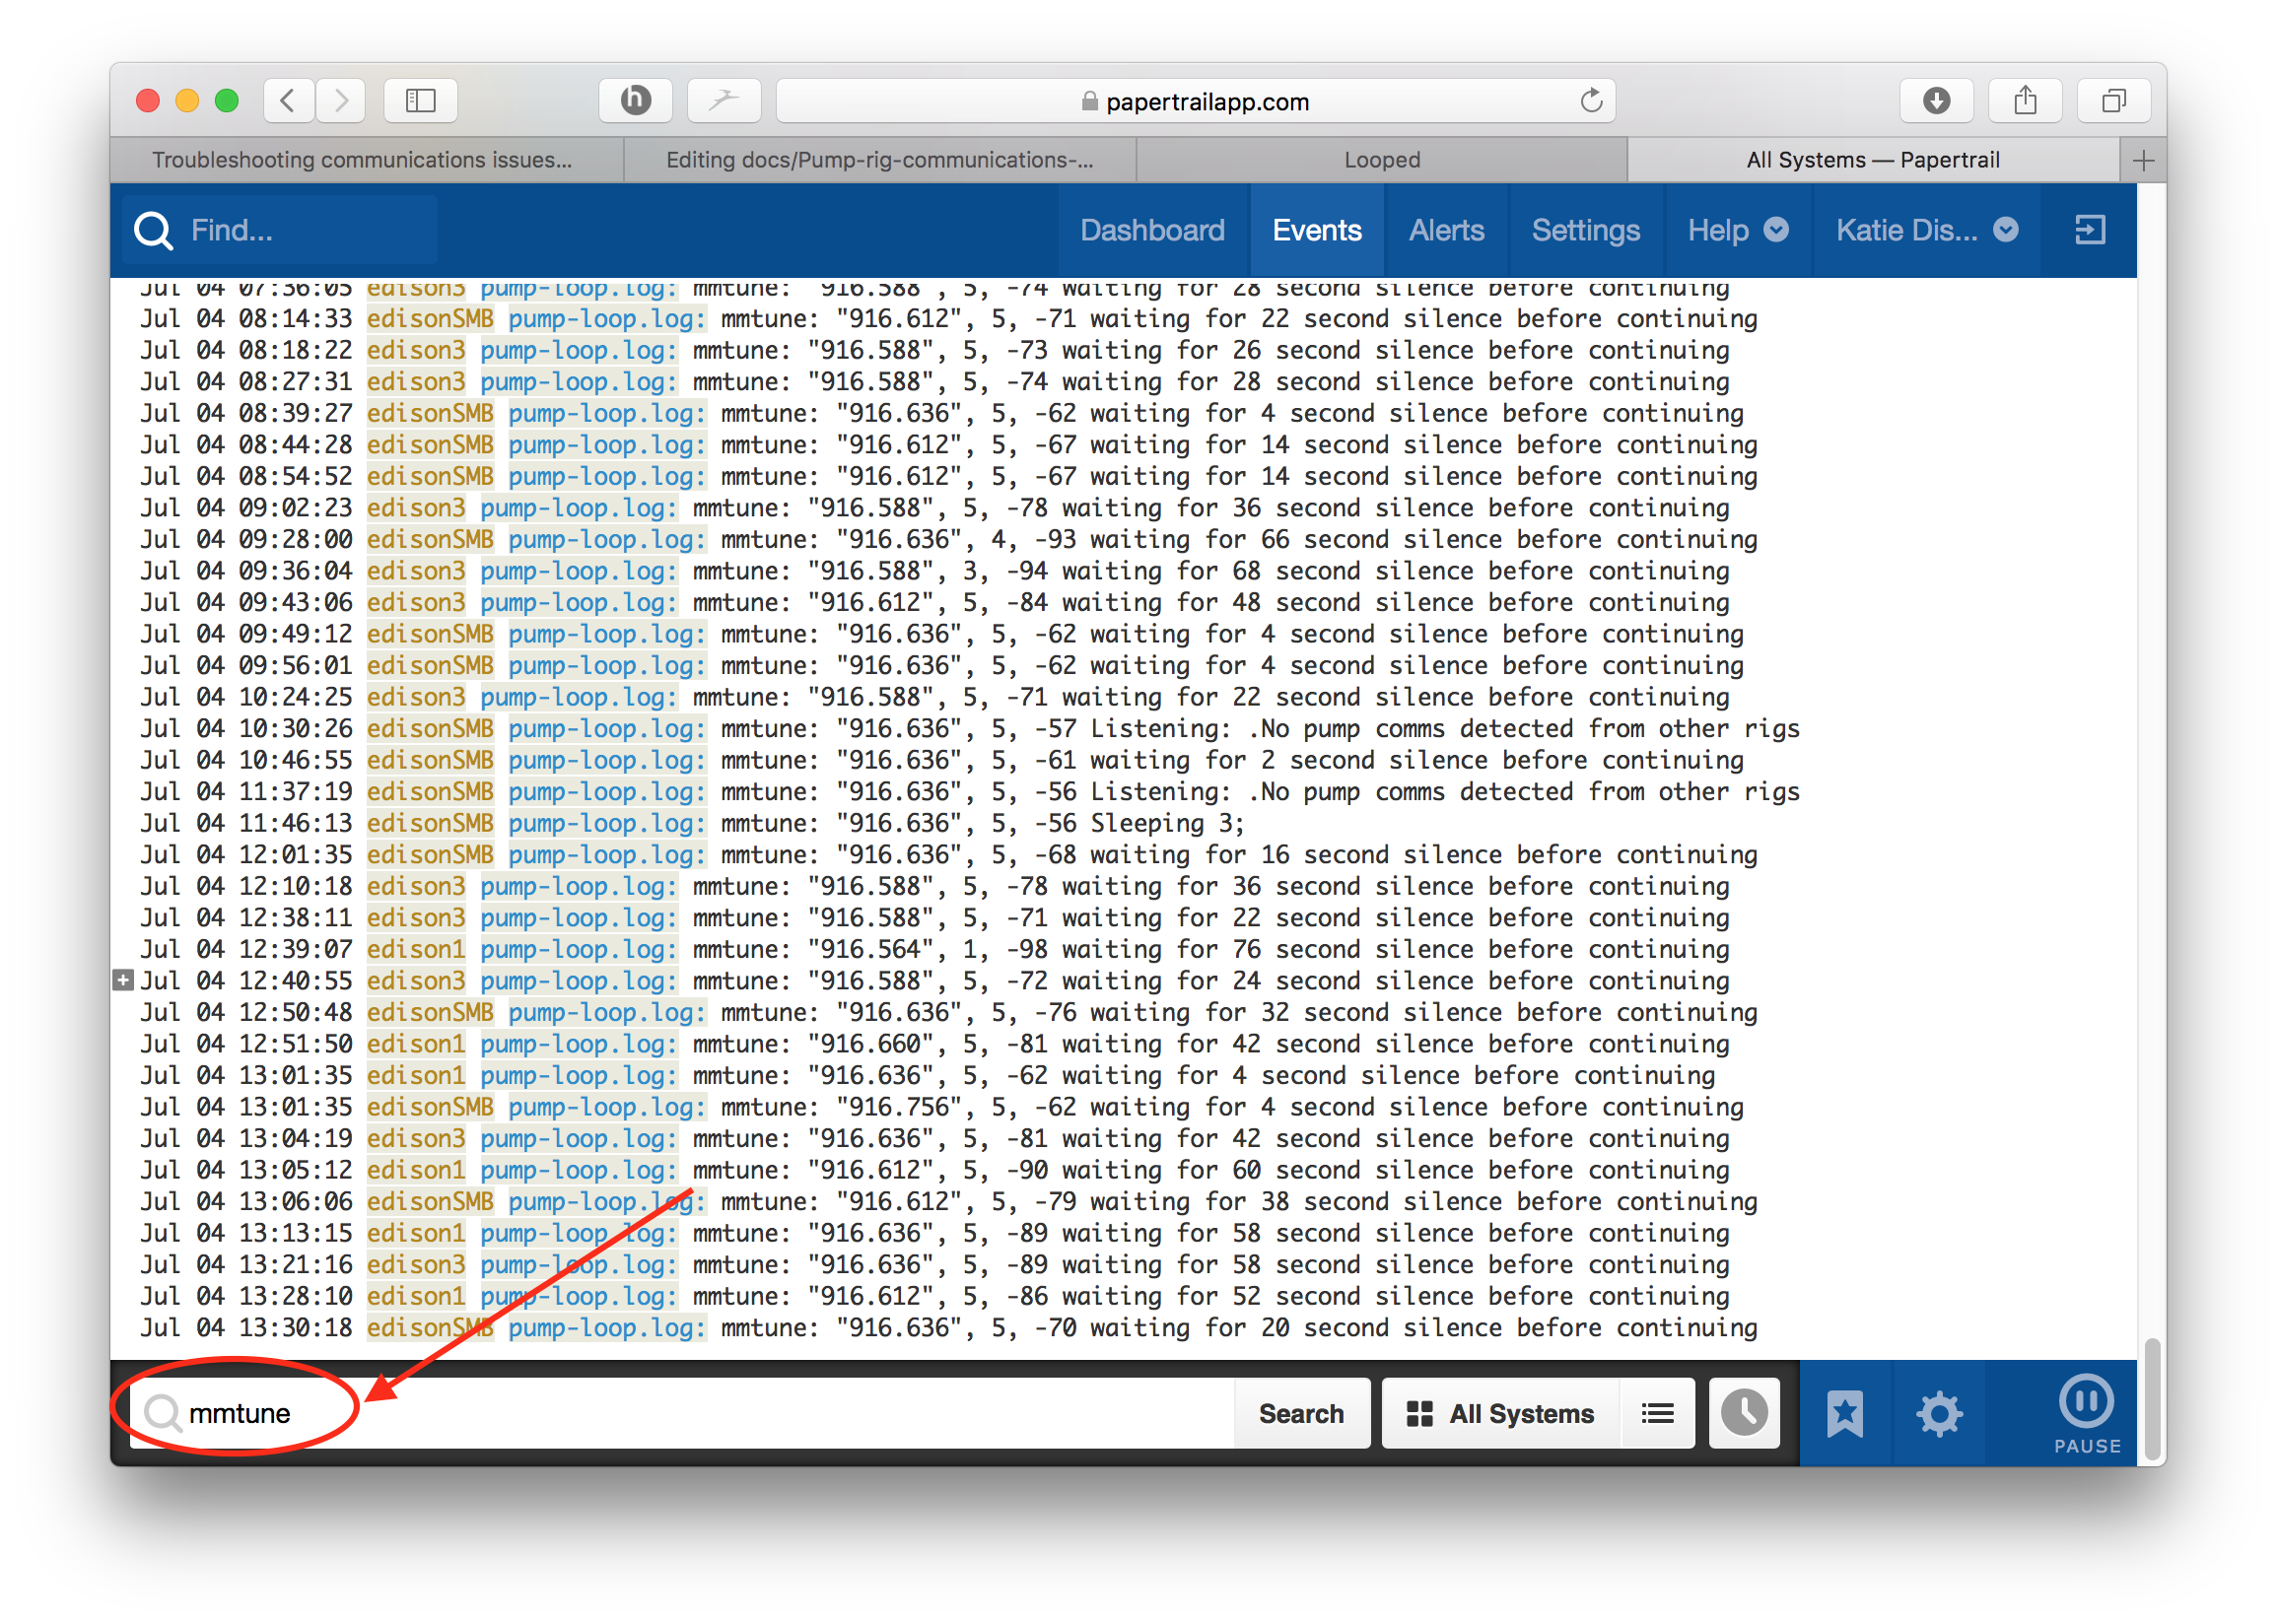Click the "916.564" frequency value

point(871,949)
